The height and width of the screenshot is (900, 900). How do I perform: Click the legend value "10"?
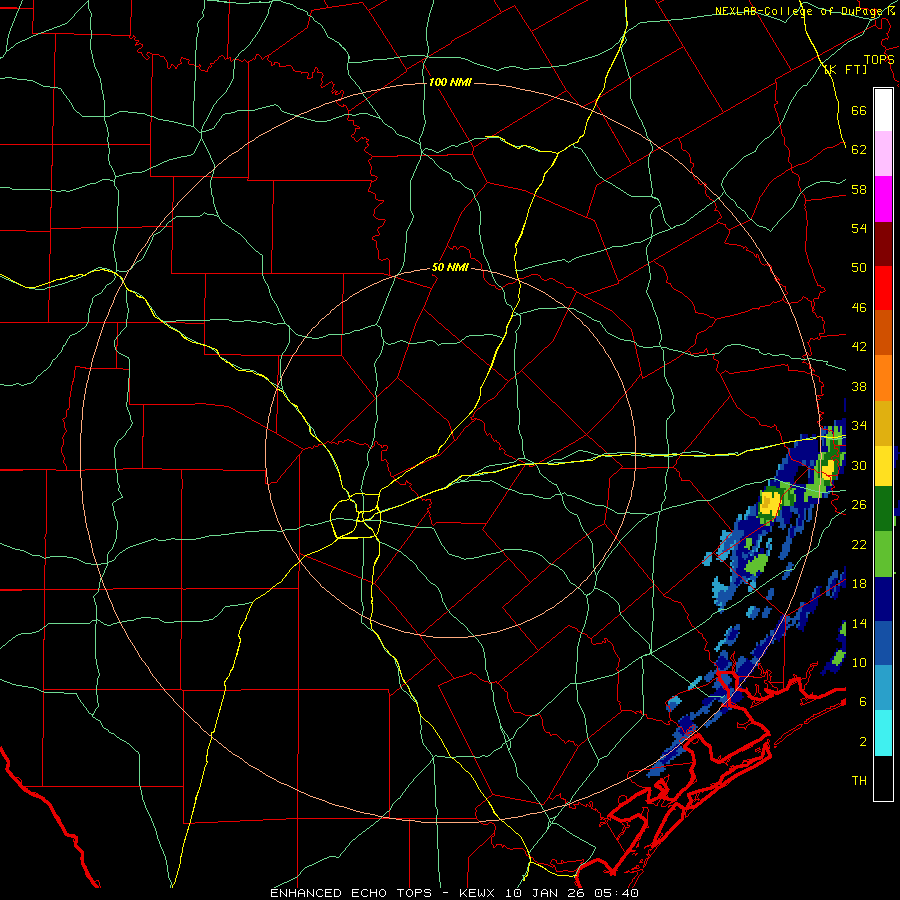[859, 662]
